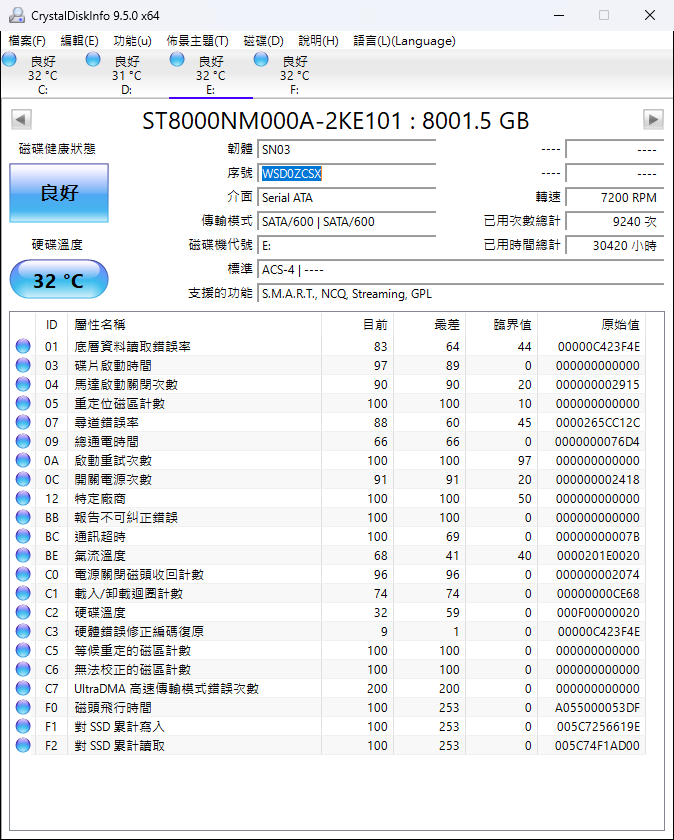Click status orb for attribute 03 row
The height and width of the screenshot is (840, 674).
click(x=23, y=365)
